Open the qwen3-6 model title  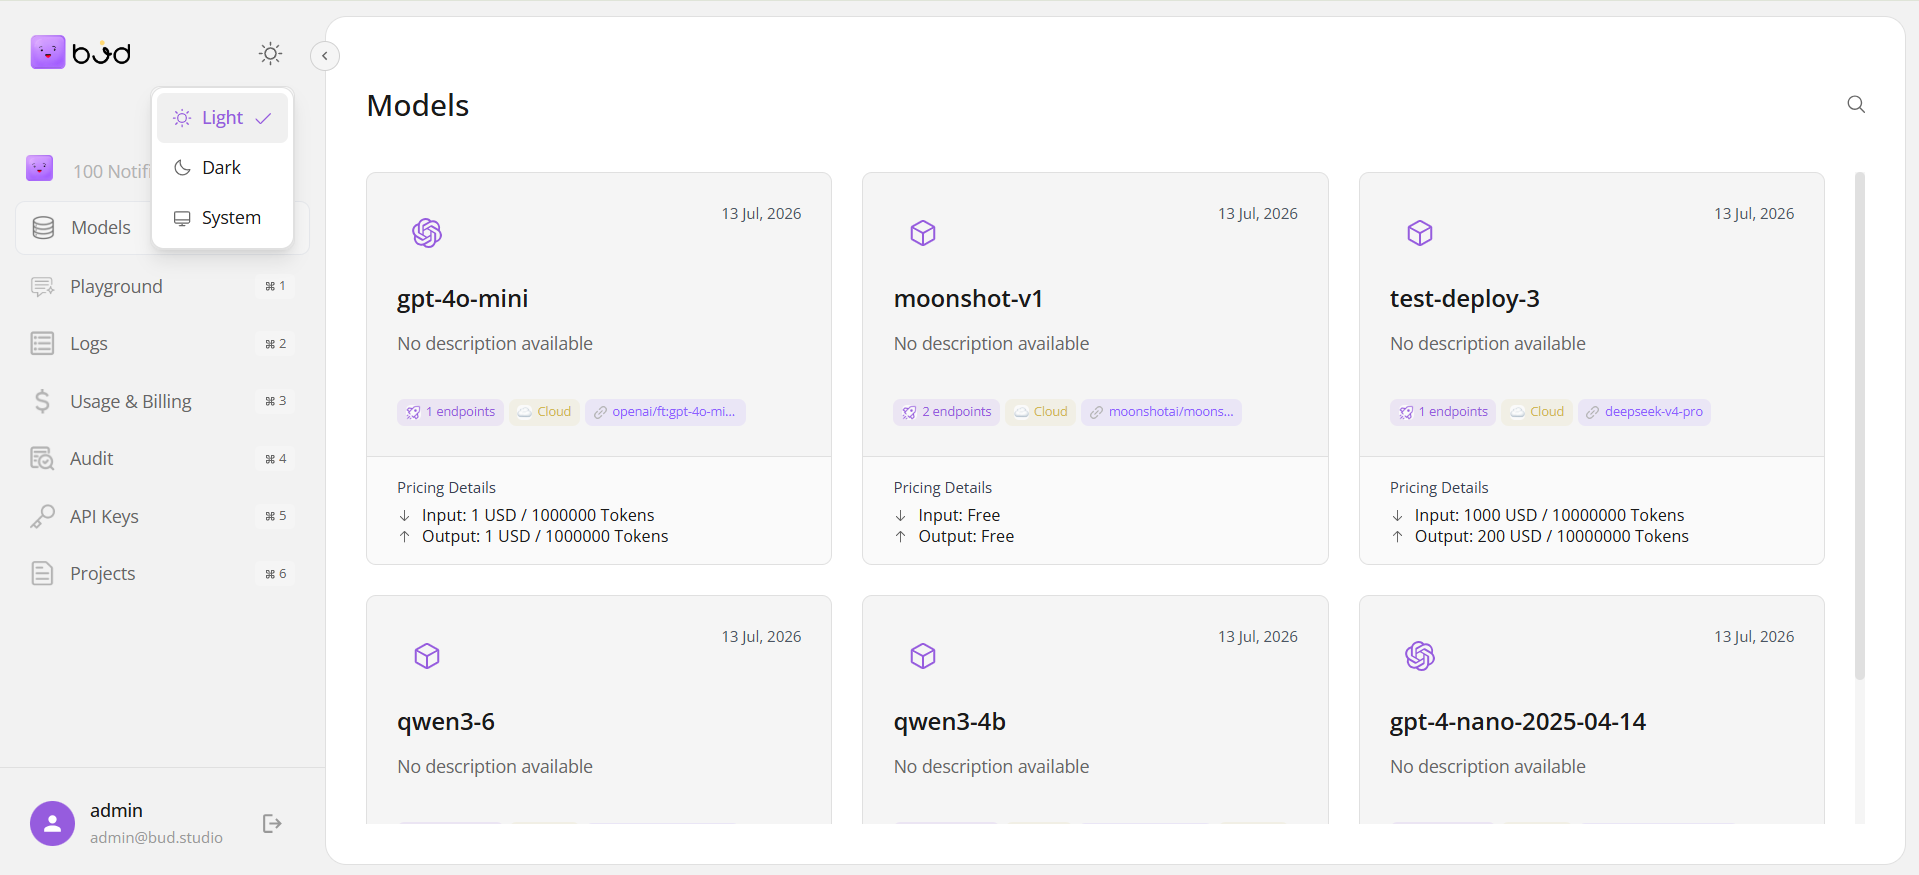tap(446, 722)
